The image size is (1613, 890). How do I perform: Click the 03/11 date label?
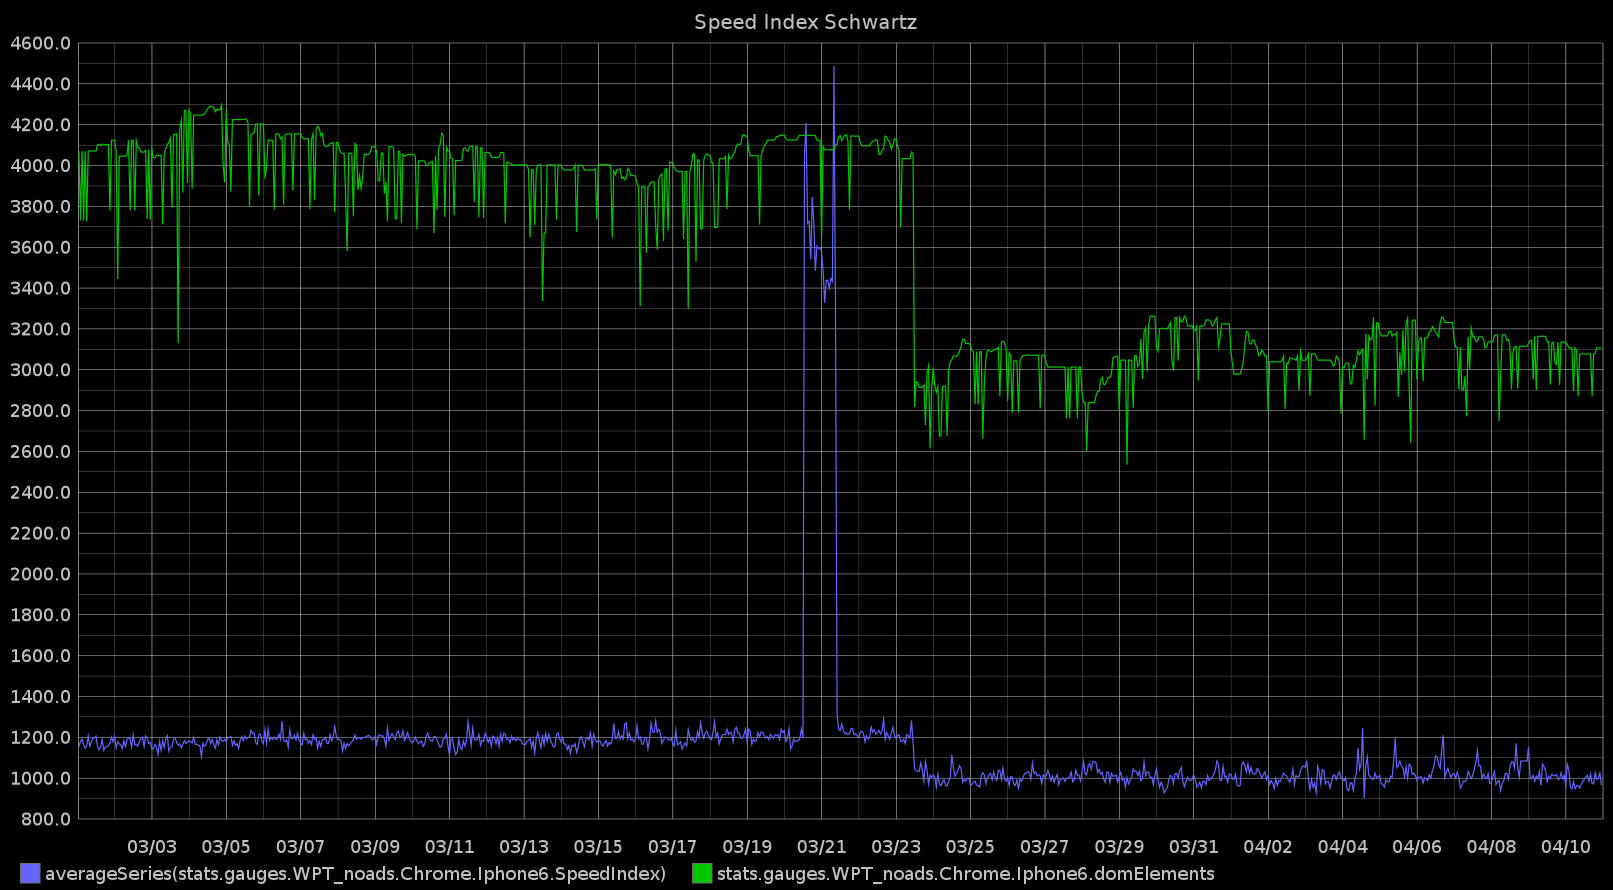point(450,847)
